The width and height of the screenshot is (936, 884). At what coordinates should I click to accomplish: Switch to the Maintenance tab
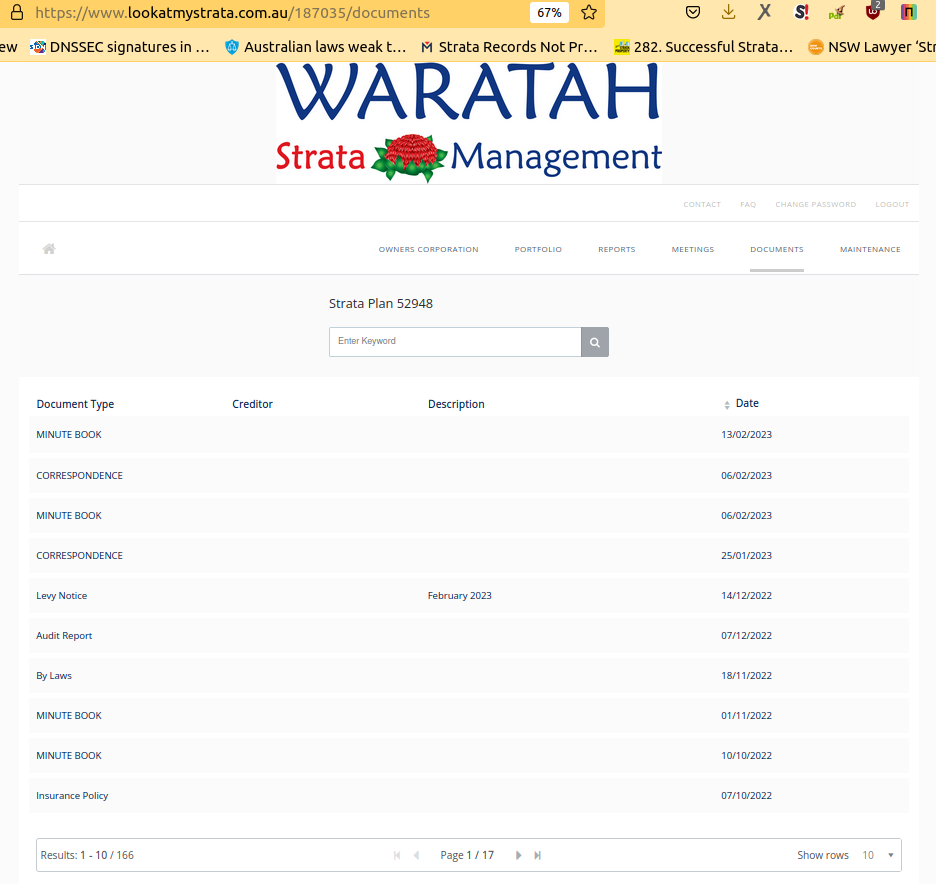pyautogui.click(x=869, y=249)
